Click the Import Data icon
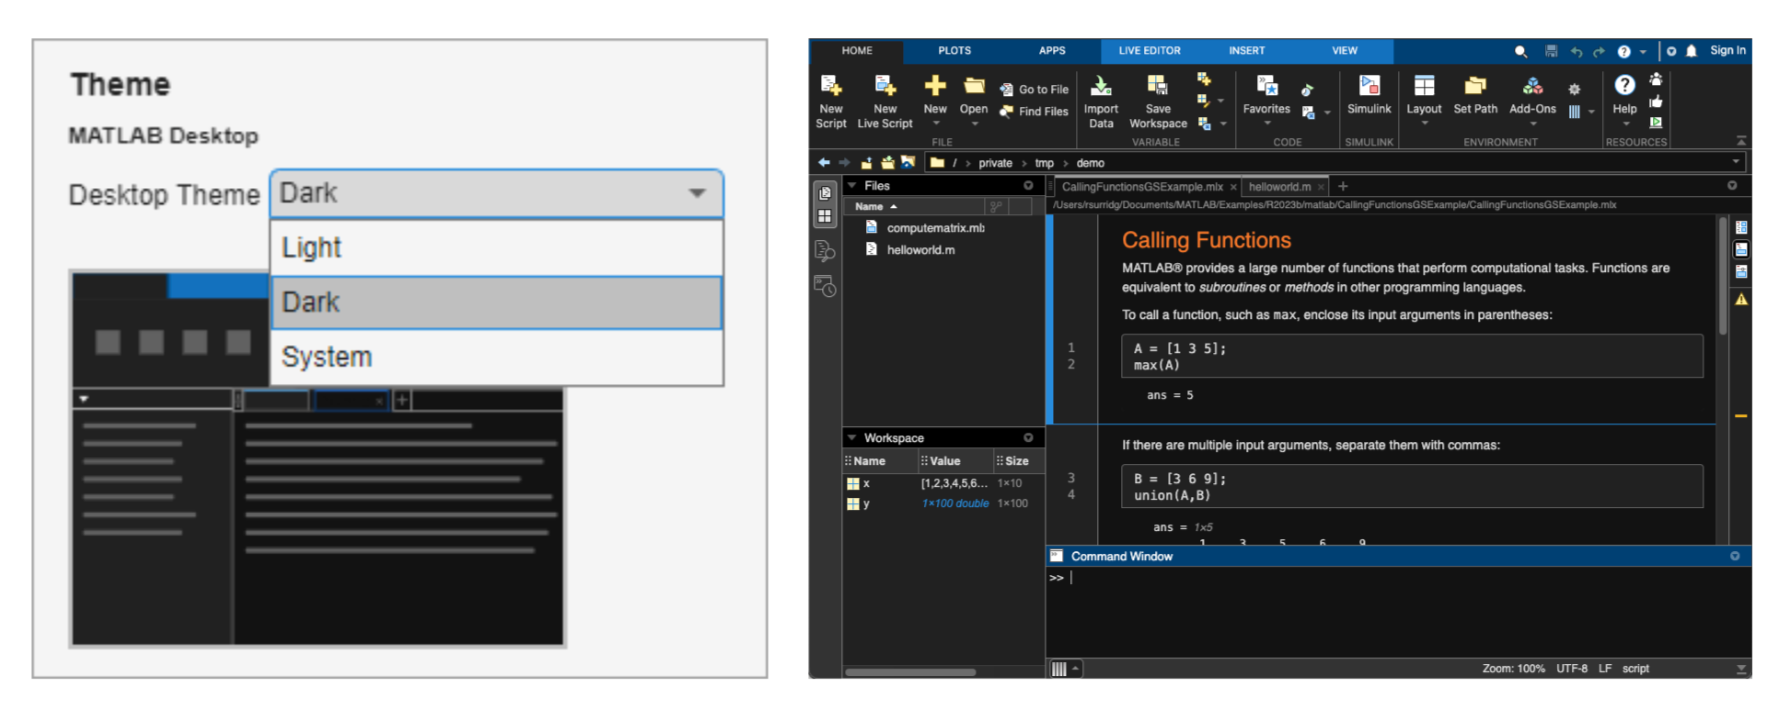 [x=1100, y=86]
